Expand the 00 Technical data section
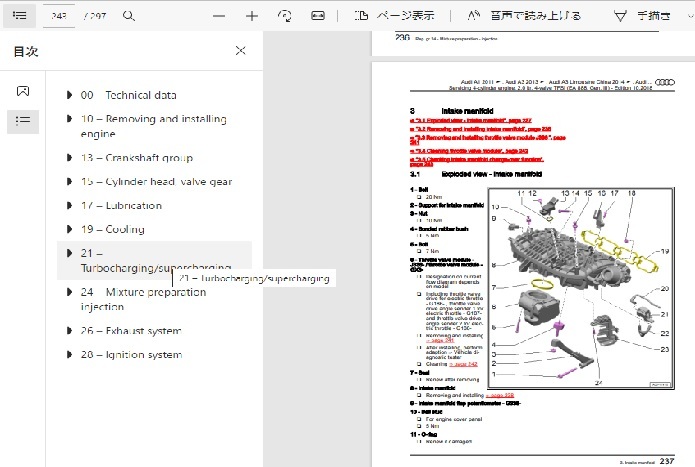The height and width of the screenshot is (467, 695). point(69,95)
